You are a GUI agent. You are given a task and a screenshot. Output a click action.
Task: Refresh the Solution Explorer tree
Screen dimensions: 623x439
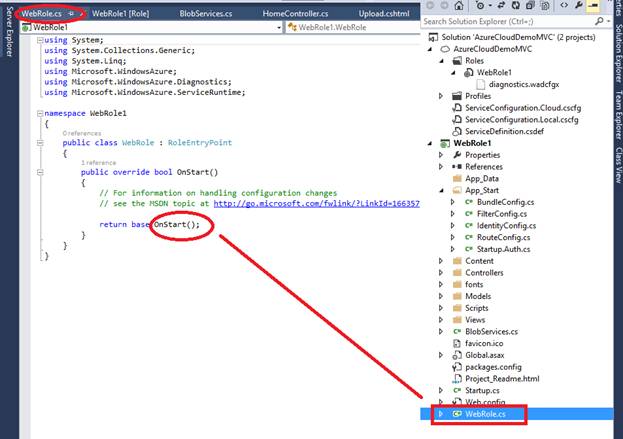coord(516,6)
